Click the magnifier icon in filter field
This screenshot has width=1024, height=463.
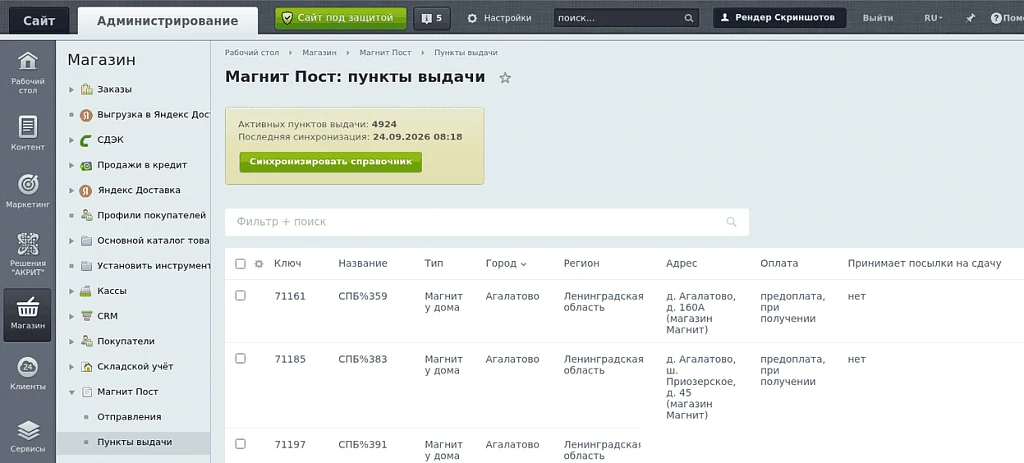pyautogui.click(x=731, y=222)
